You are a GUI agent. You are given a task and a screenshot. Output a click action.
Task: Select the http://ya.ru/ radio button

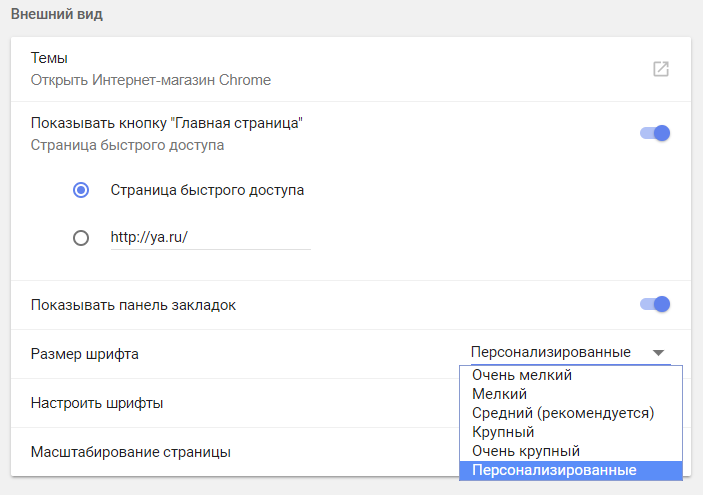[81, 238]
